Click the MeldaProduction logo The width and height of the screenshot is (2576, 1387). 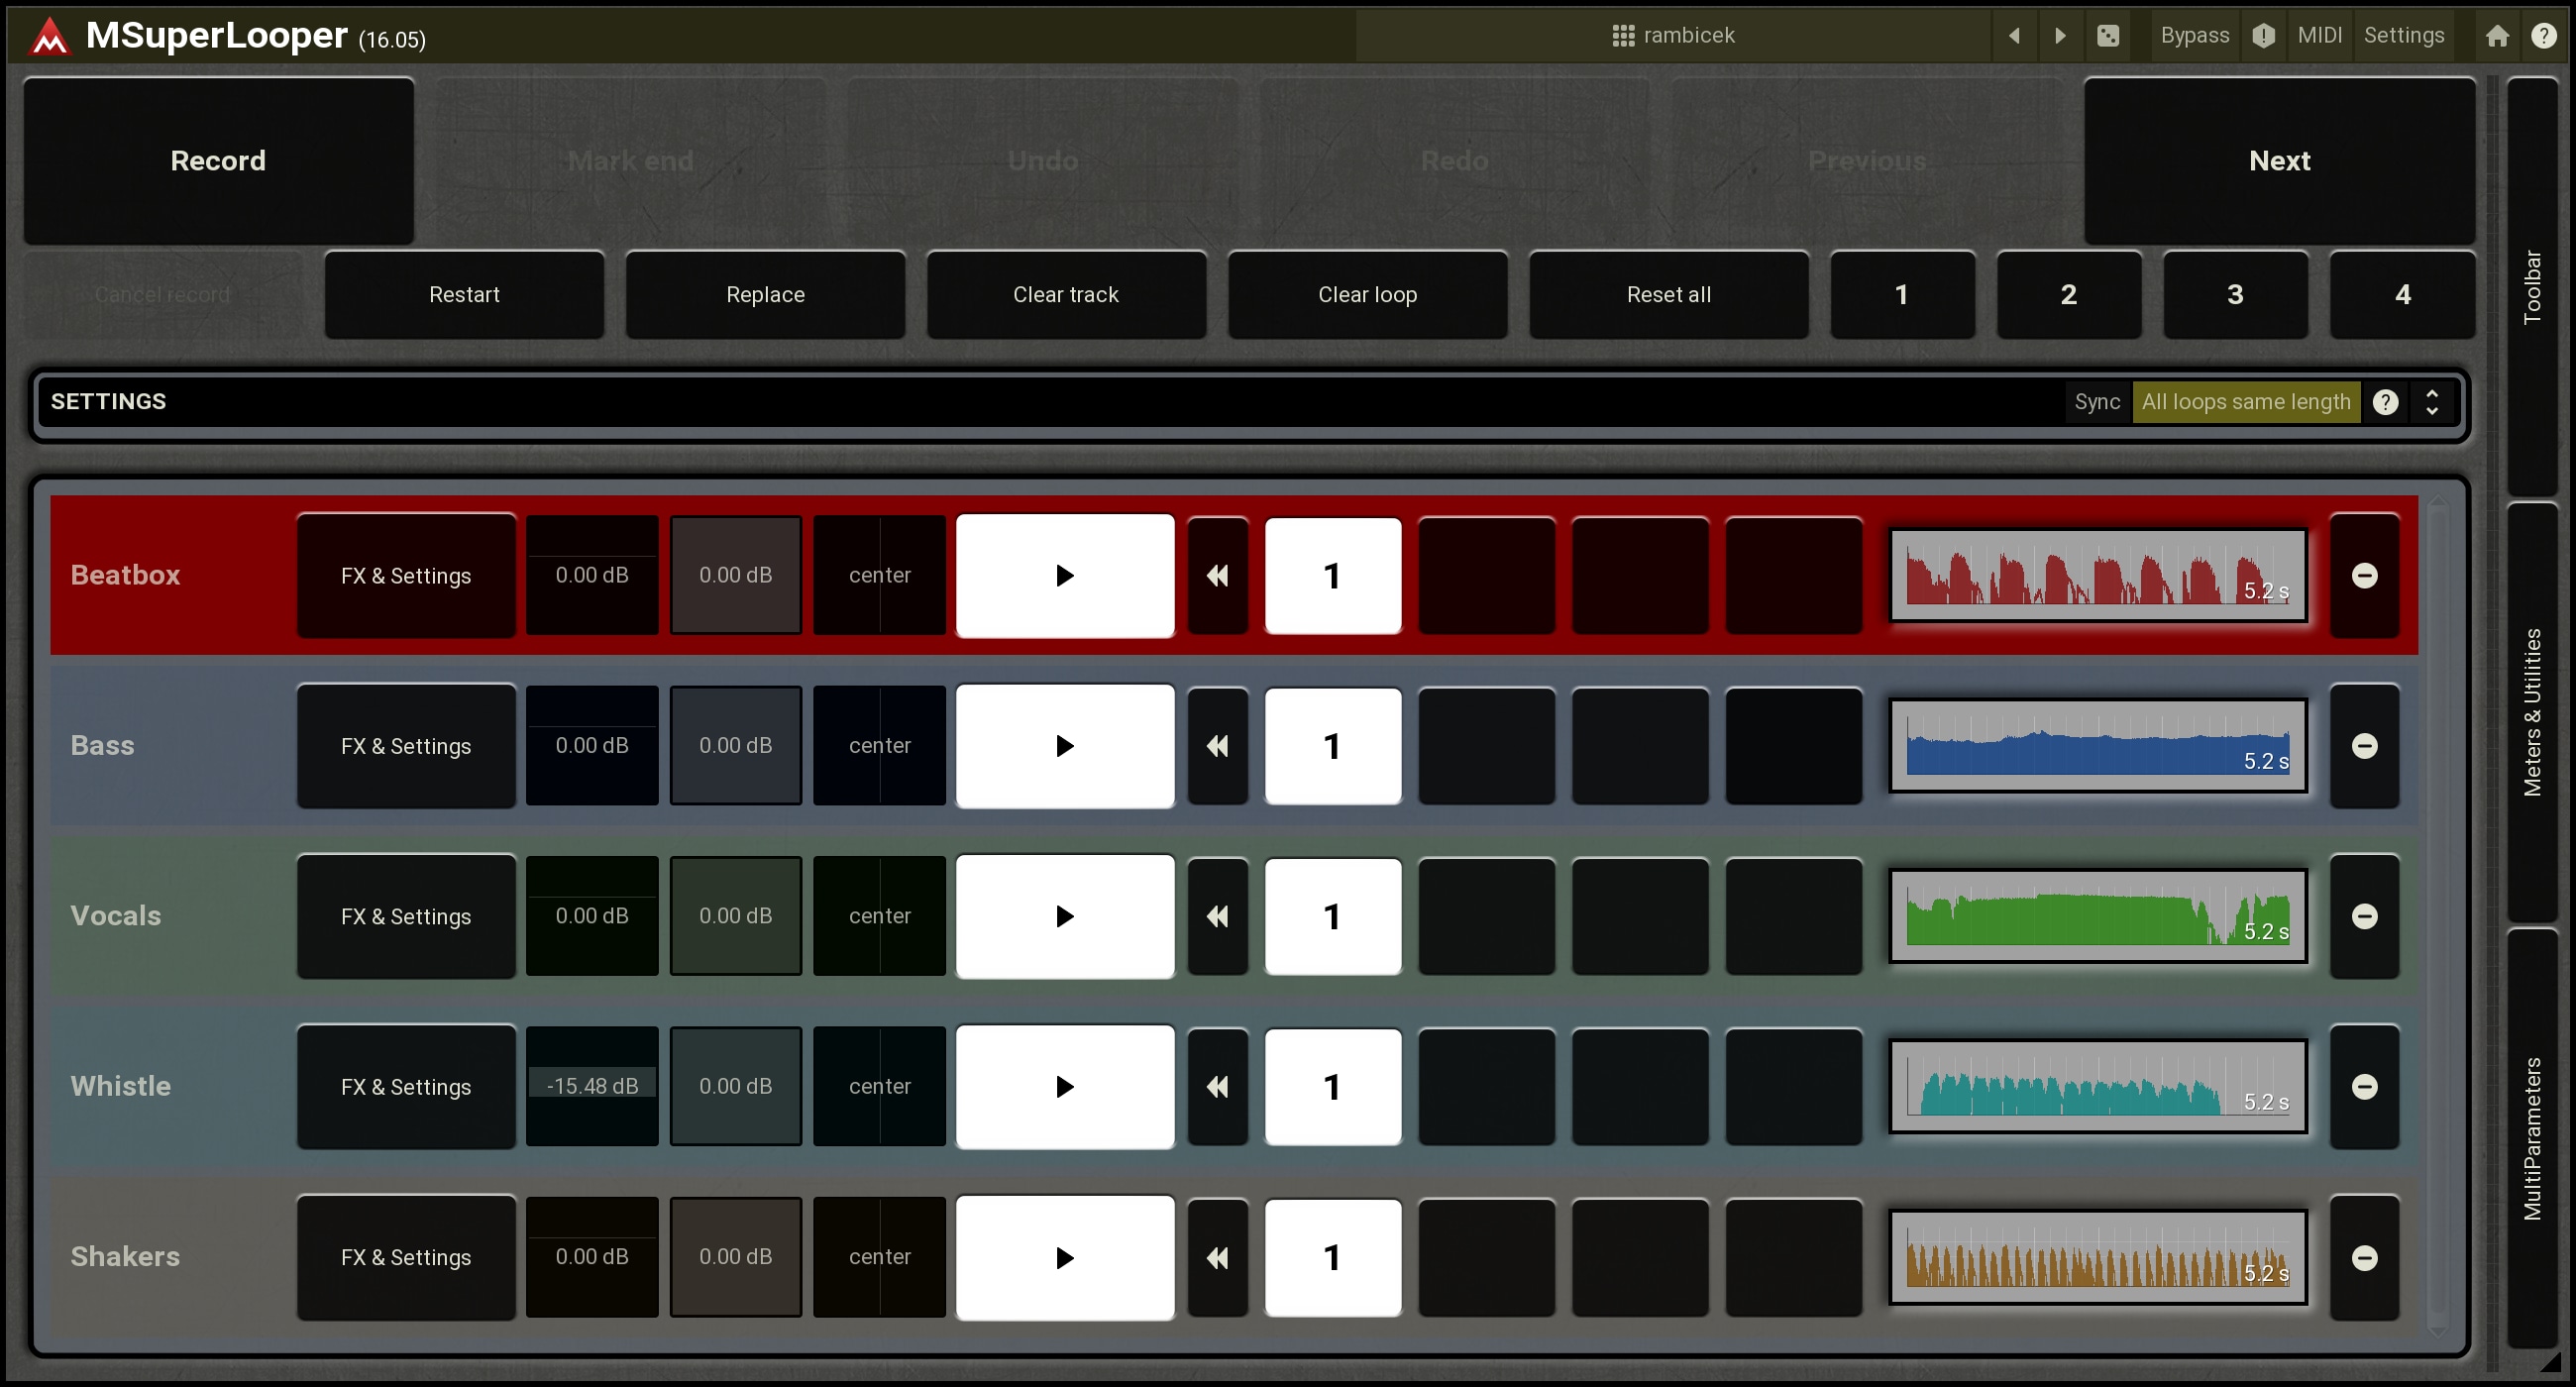click(48, 37)
